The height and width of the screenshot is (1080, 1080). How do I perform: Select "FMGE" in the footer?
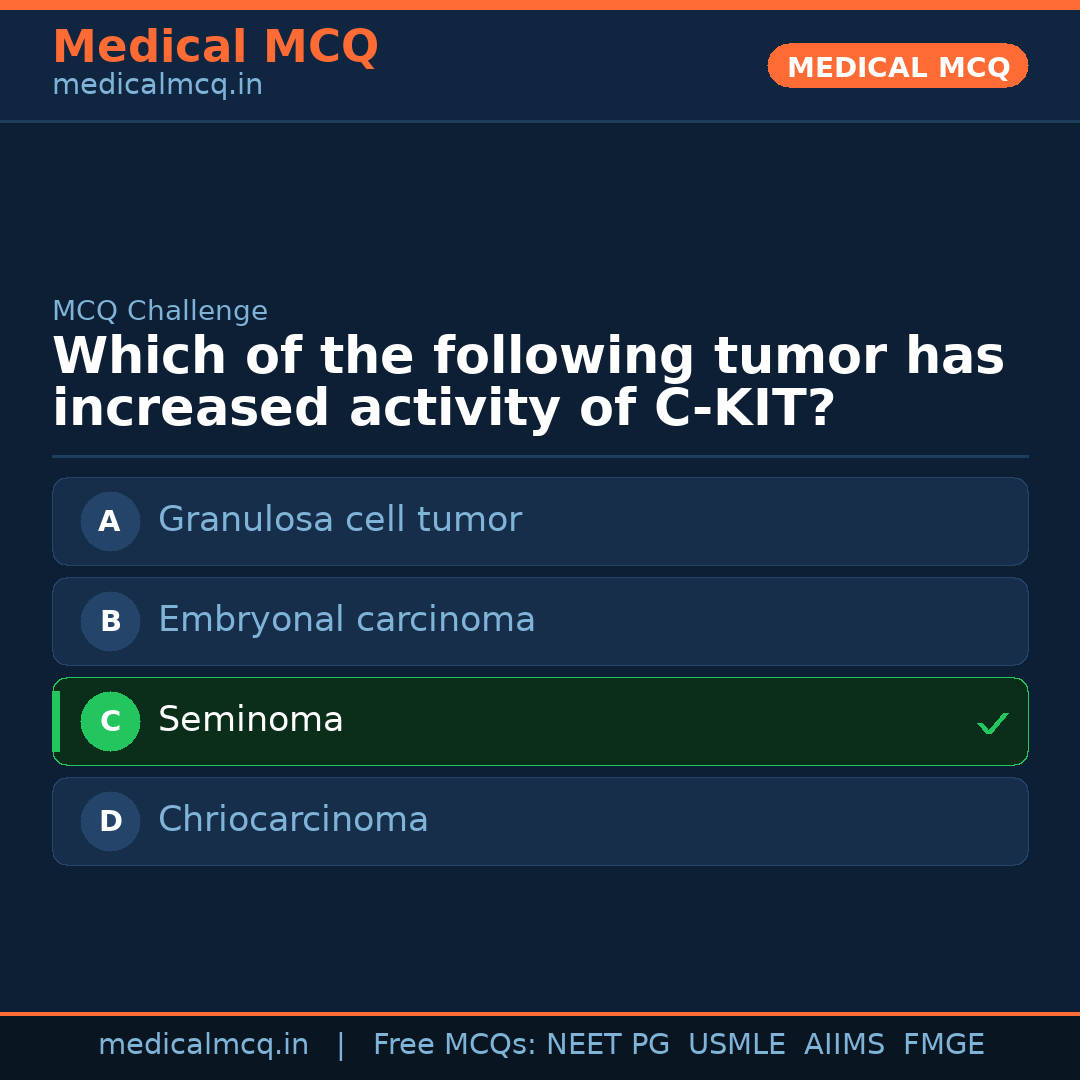(943, 1045)
